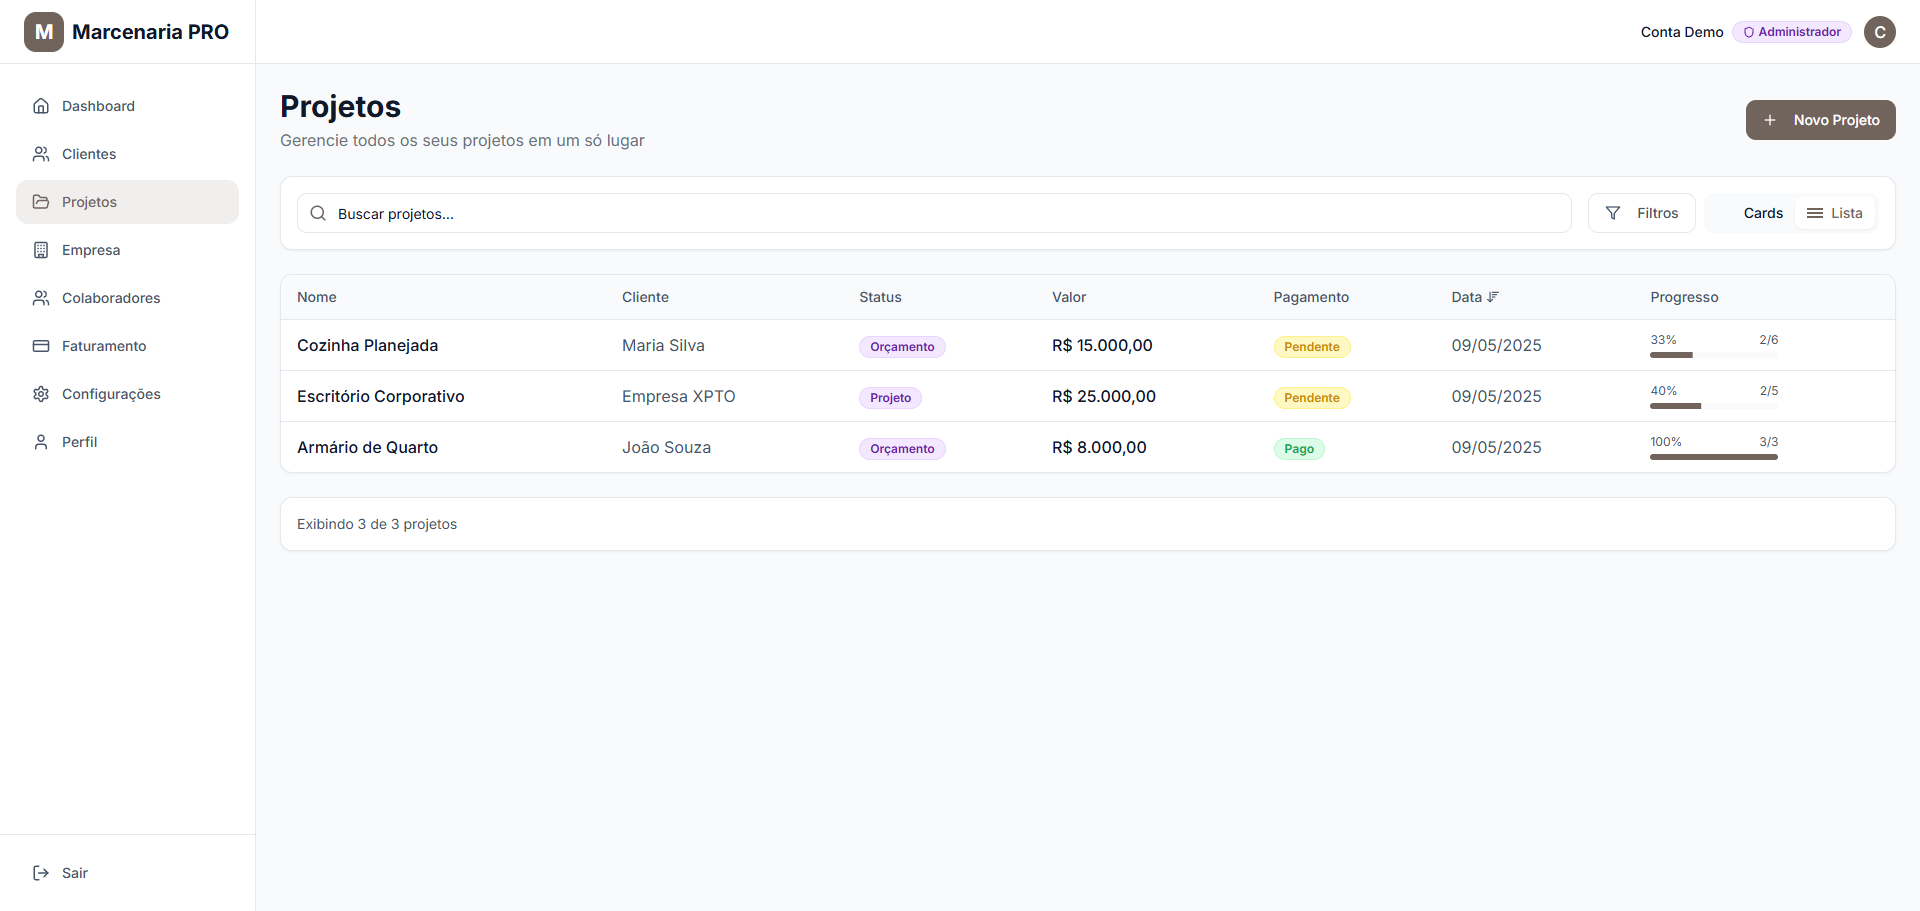Click 'Exibindo 3 de 3 projetos' footer text
The height and width of the screenshot is (911, 1920).
[x=377, y=524]
